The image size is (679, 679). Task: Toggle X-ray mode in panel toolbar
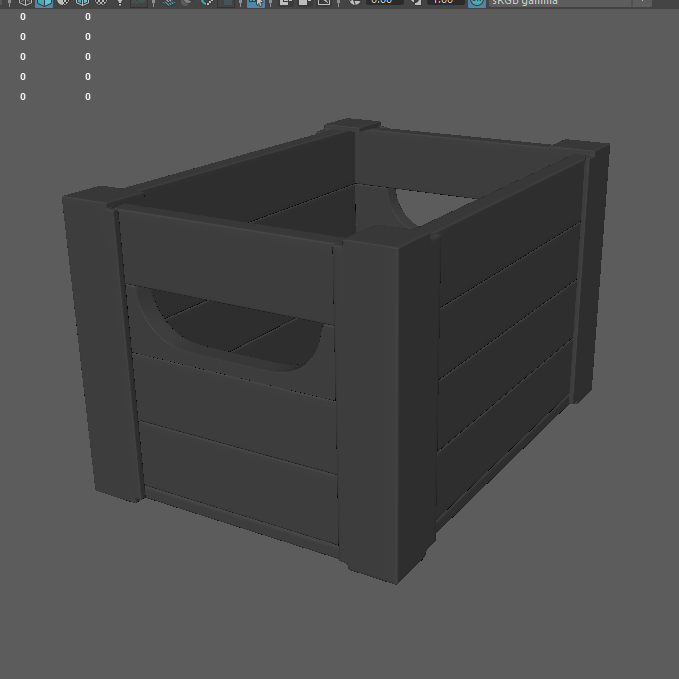click(x=286, y=2)
